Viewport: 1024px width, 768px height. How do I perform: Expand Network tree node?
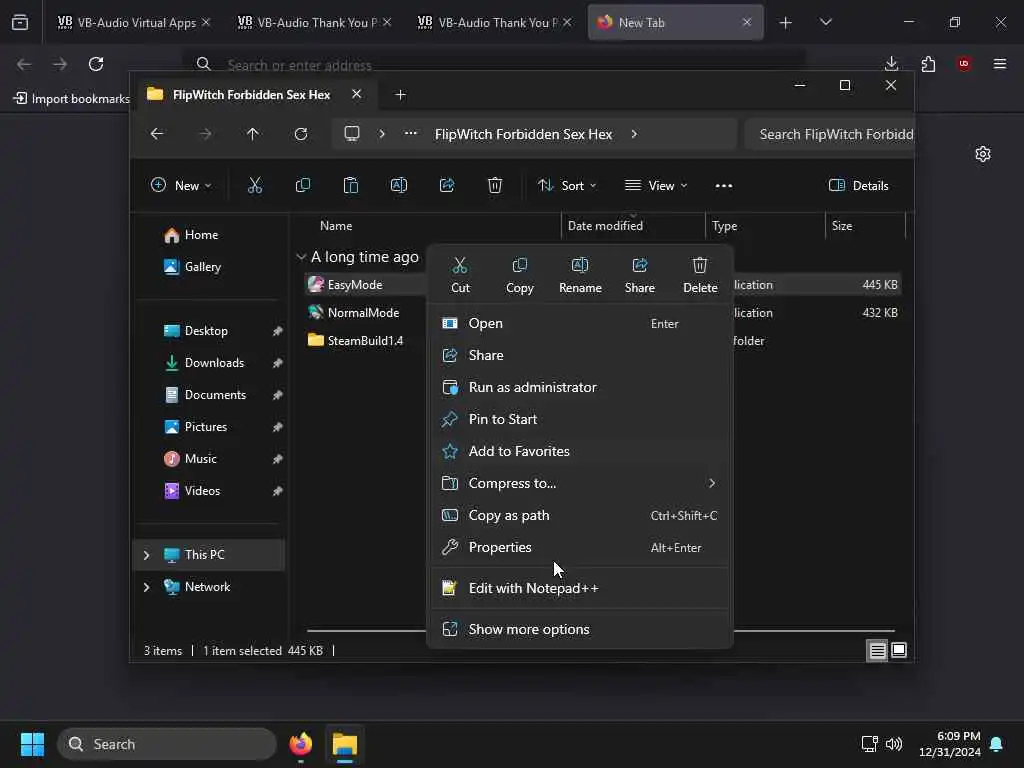(146, 587)
